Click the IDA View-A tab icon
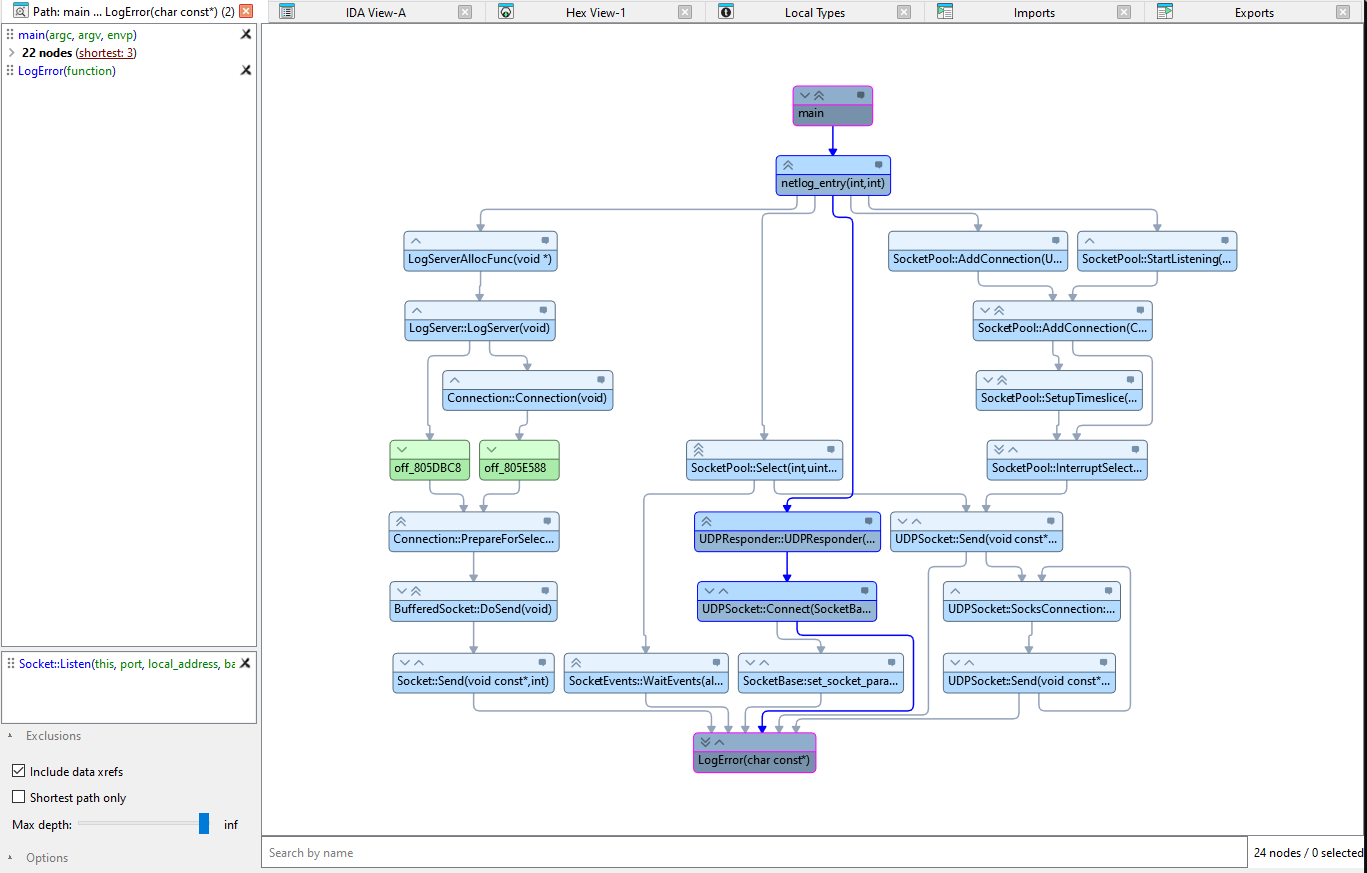The height and width of the screenshot is (873, 1367). [287, 12]
